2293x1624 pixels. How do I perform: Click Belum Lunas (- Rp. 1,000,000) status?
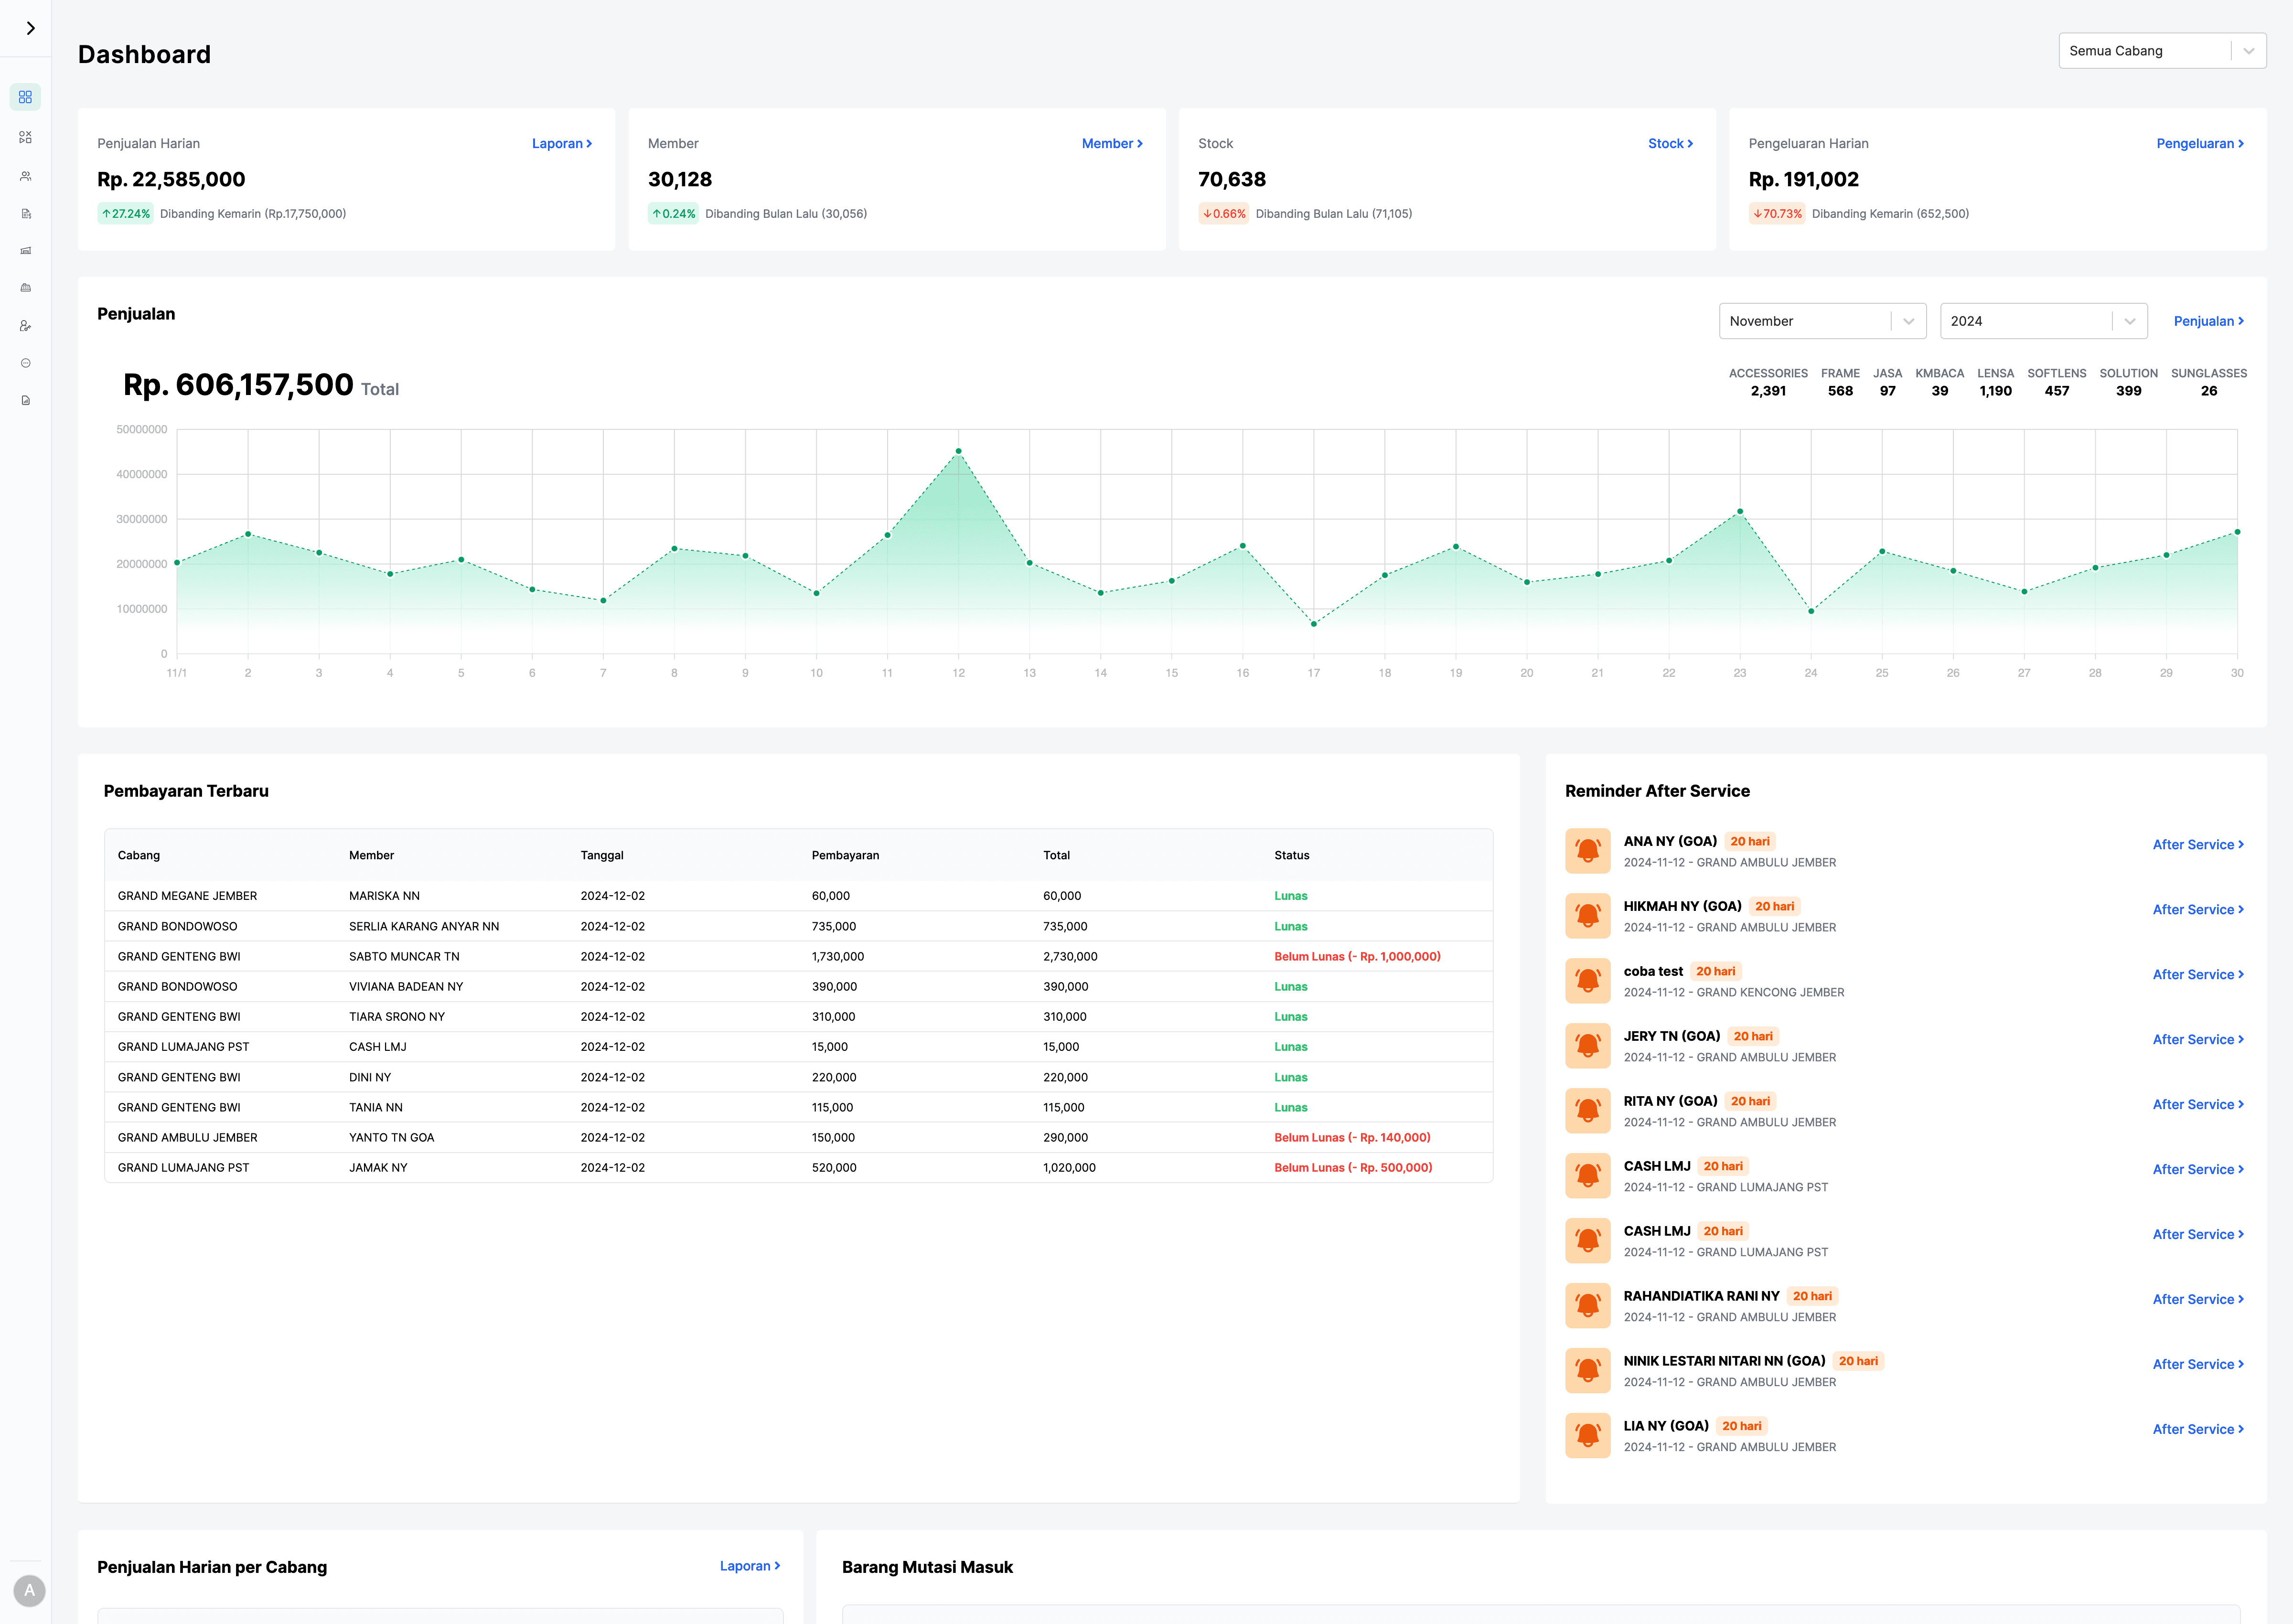1357,957
